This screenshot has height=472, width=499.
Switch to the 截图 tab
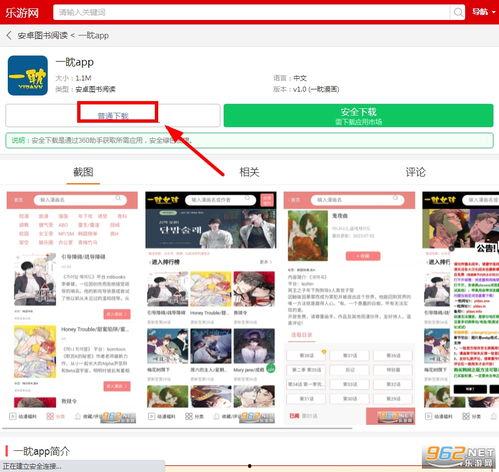coord(83,172)
